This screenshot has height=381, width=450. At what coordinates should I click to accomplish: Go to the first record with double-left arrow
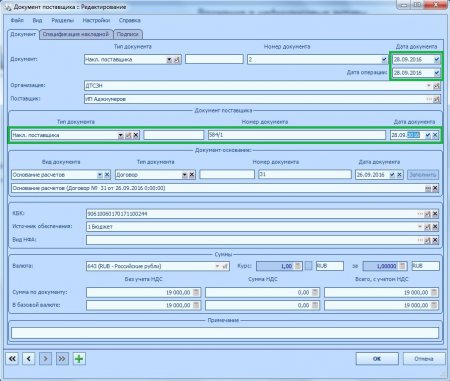12,359
